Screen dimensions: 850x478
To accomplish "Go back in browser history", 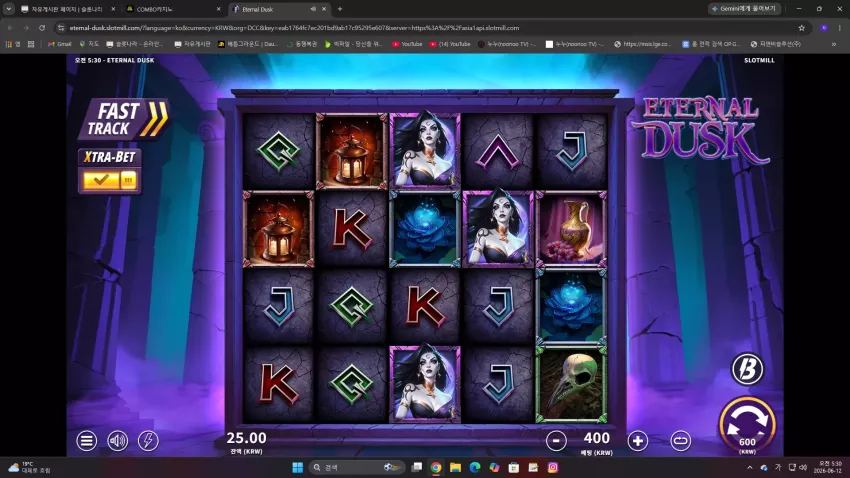I will coord(10,28).
